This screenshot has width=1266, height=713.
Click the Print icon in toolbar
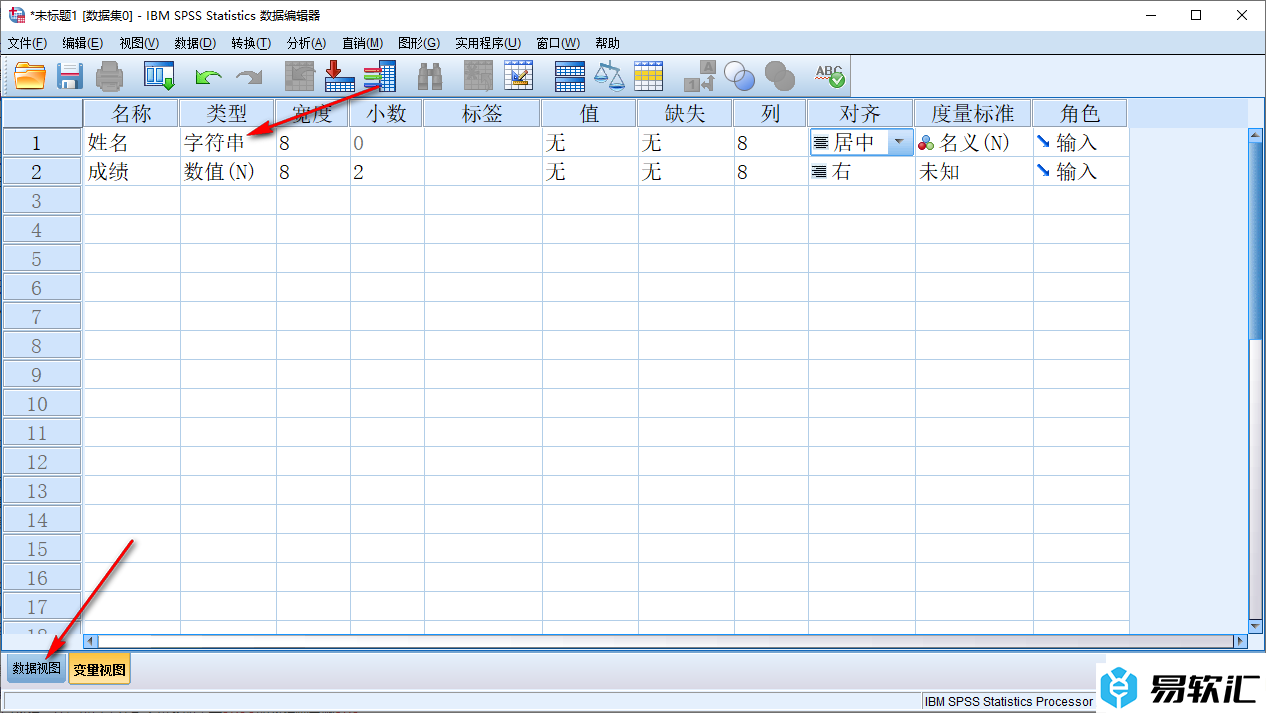click(108, 76)
